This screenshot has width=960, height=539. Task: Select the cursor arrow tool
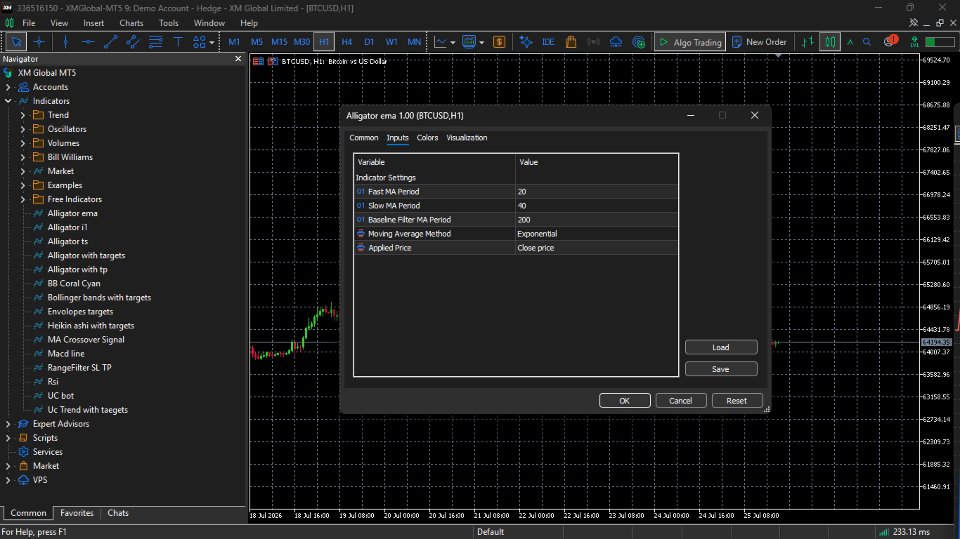pyautogui.click(x=17, y=42)
